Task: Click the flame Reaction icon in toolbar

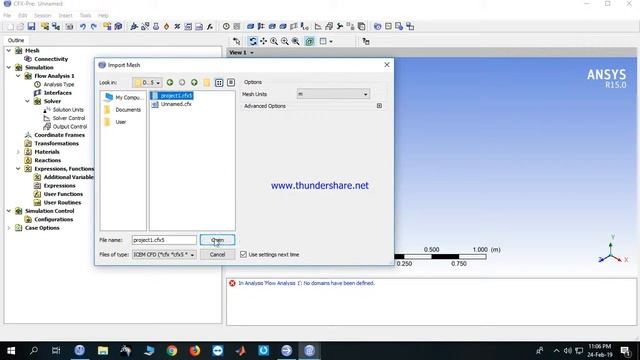Action: pos(167,27)
